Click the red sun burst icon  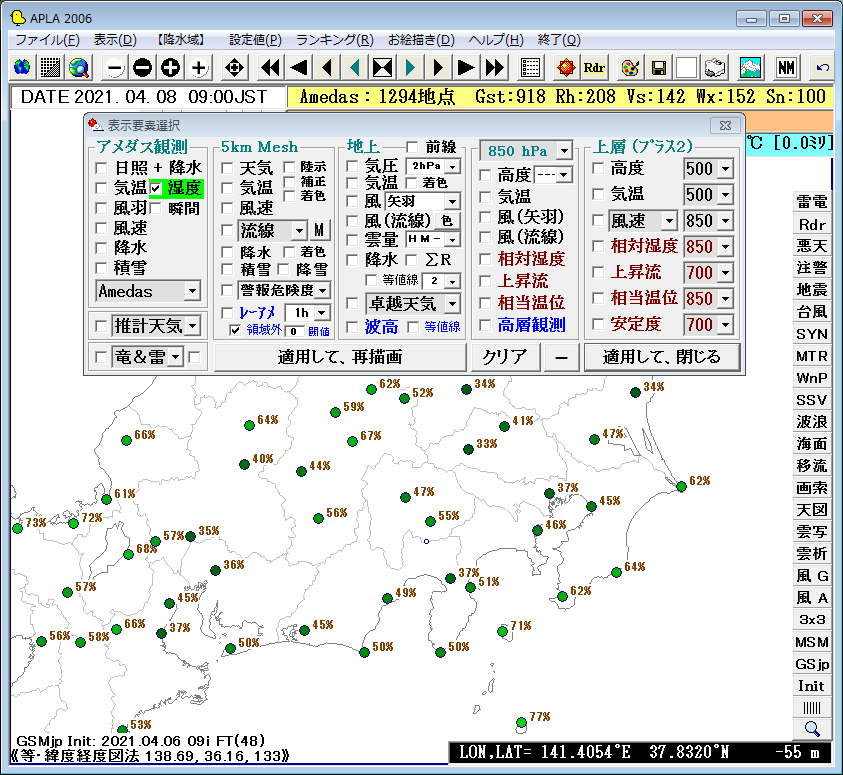point(566,68)
